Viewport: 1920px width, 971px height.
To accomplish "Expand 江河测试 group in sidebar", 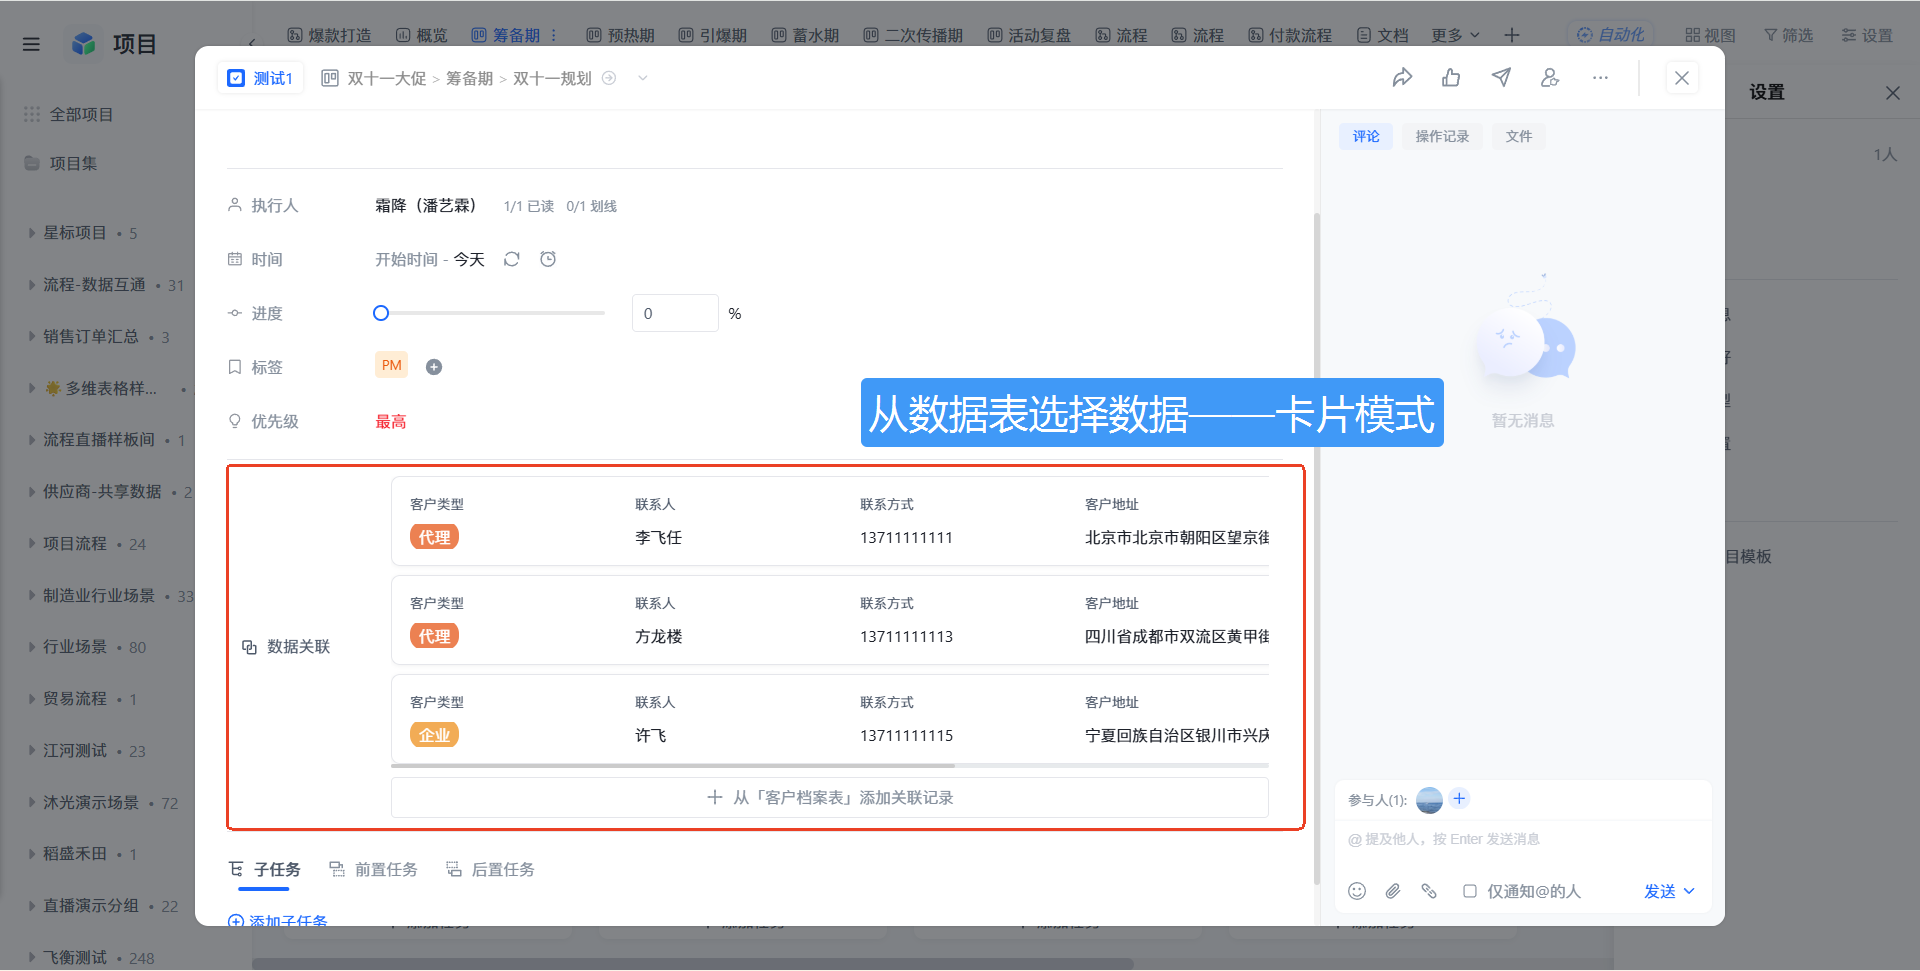I will tap(31, 751).
